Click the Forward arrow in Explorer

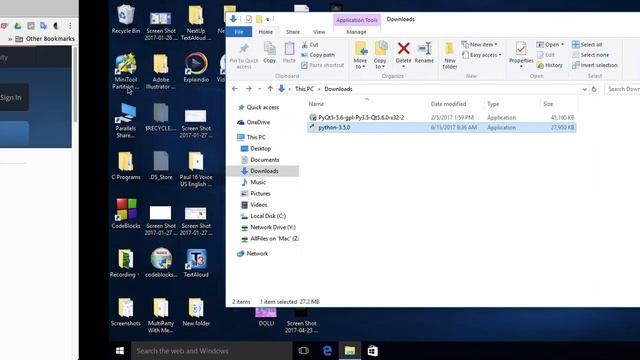pos(248,89)
